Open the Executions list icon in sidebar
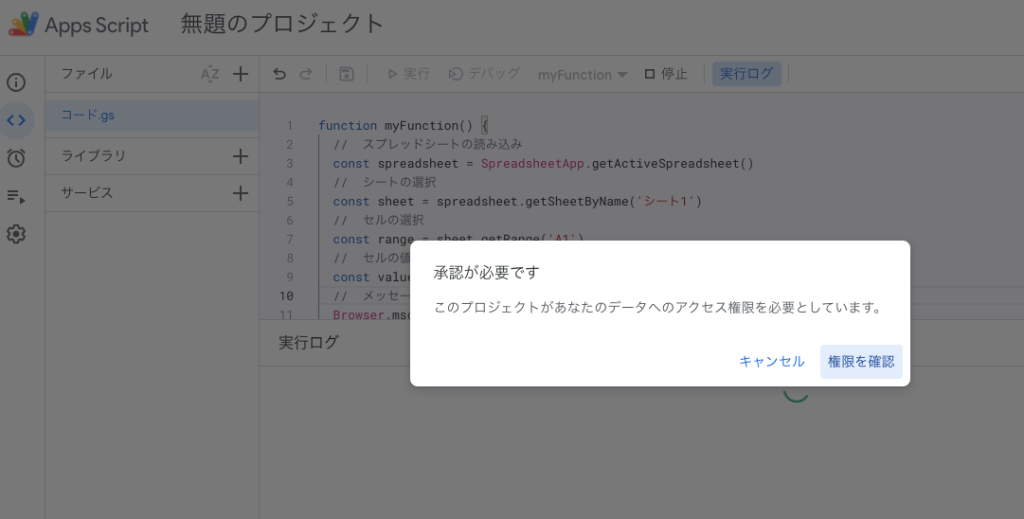The width and height of the screenshot is (1024, 519). click(16, 197)
